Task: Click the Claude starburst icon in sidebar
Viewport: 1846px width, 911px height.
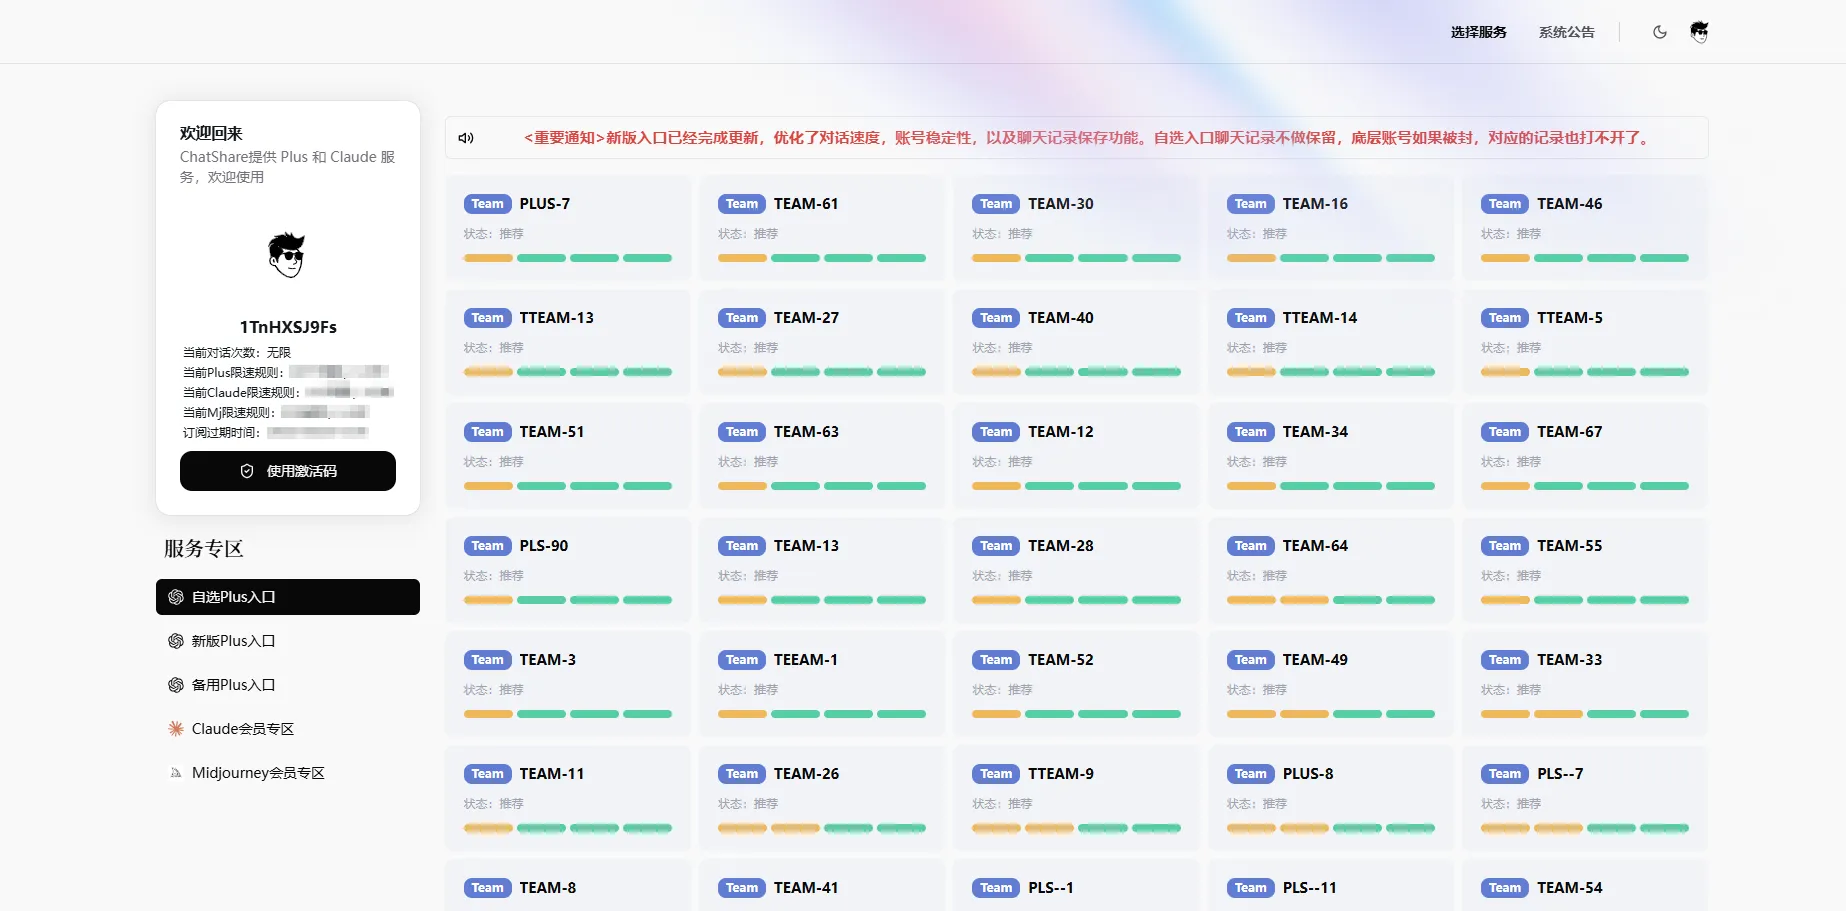Action: [x=176, y=729]
